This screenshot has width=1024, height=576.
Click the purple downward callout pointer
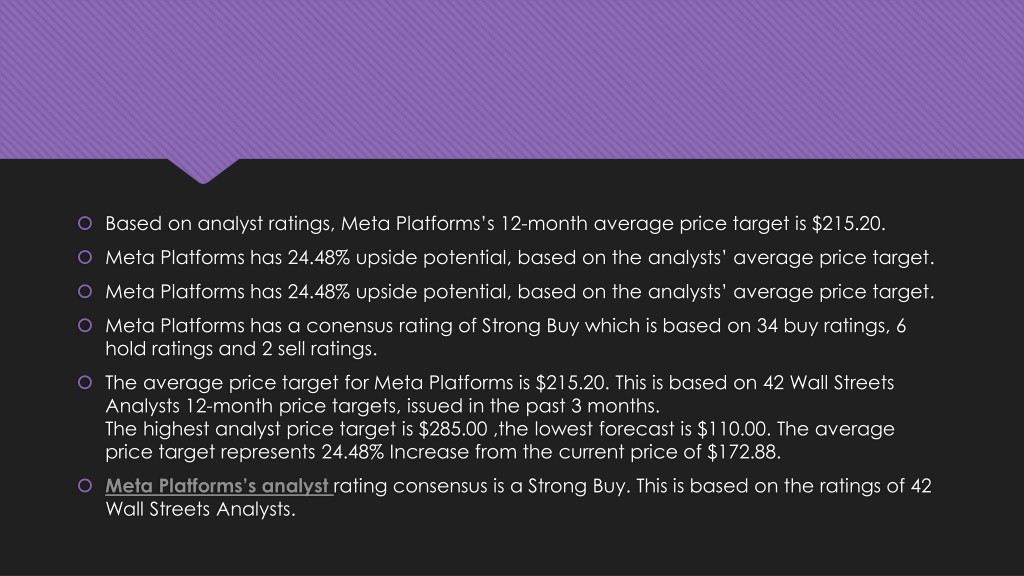point(203,170)
